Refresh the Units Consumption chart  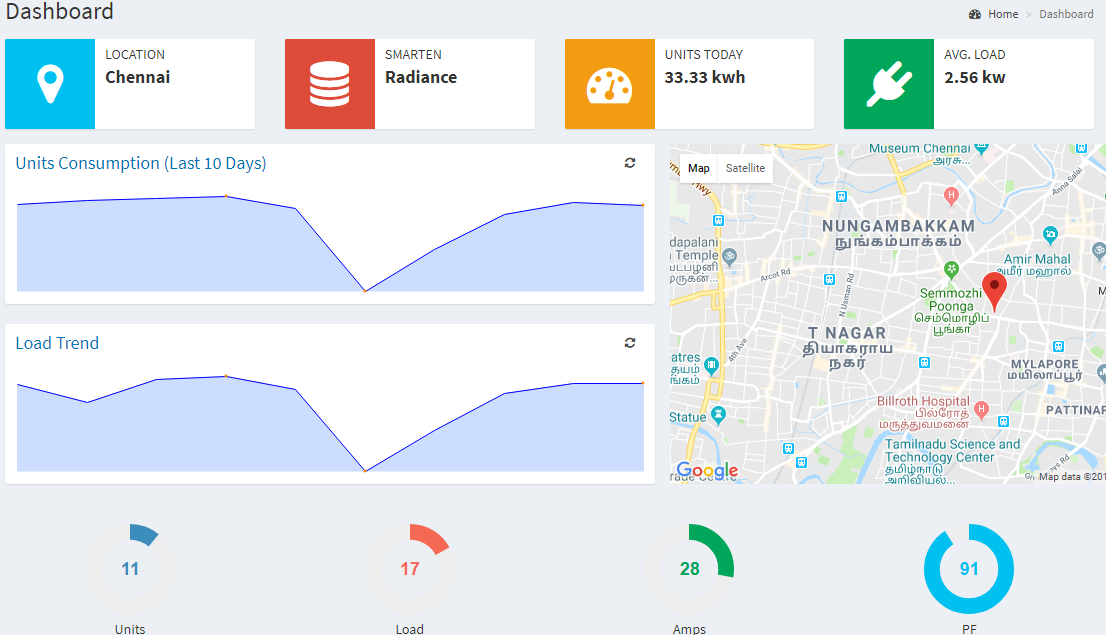[630, 163]
